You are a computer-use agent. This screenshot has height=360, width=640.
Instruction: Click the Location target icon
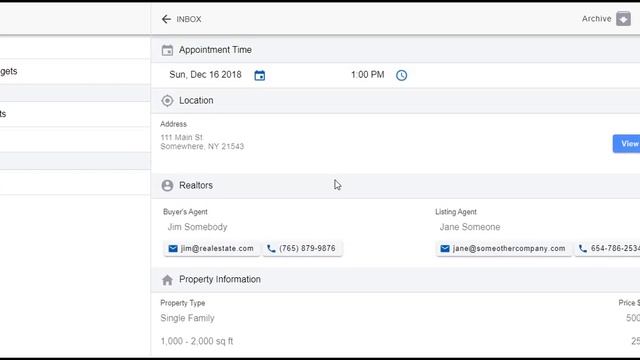(167, 100)
